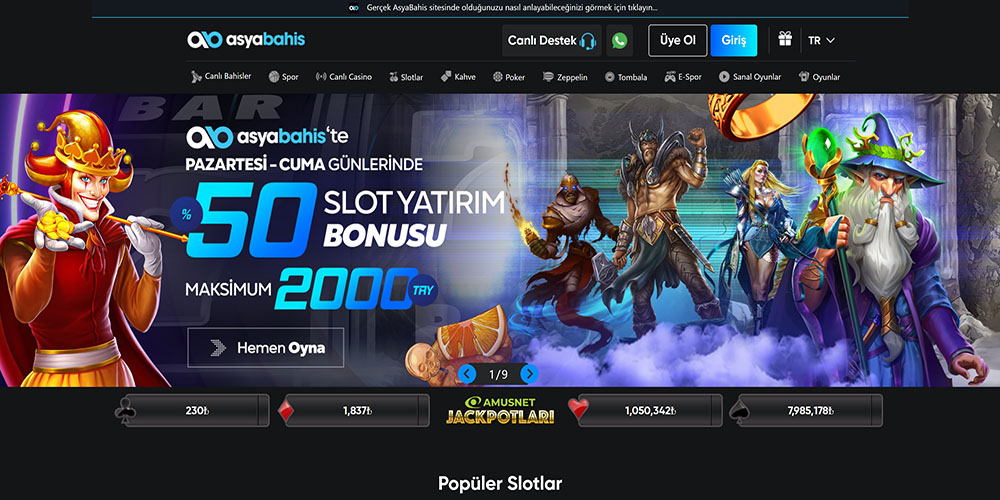Screen dimensions: 1000x500
Task: Click the Hemen Oyna banner button
Action: point(266,348)
